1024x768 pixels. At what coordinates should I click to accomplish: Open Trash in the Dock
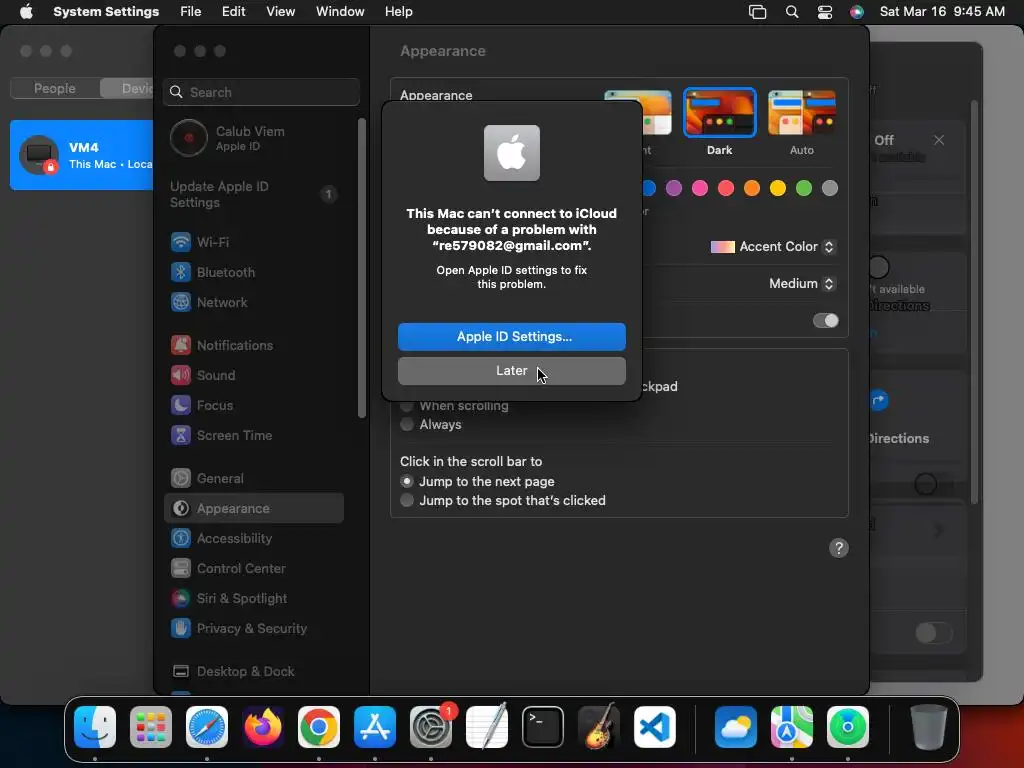pos(928,727)
